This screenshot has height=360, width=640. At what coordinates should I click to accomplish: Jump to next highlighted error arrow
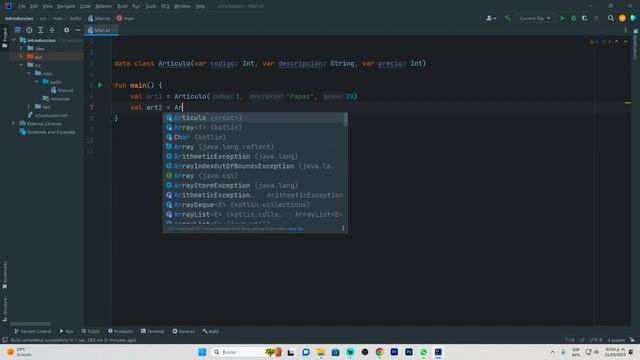(625, 42)
